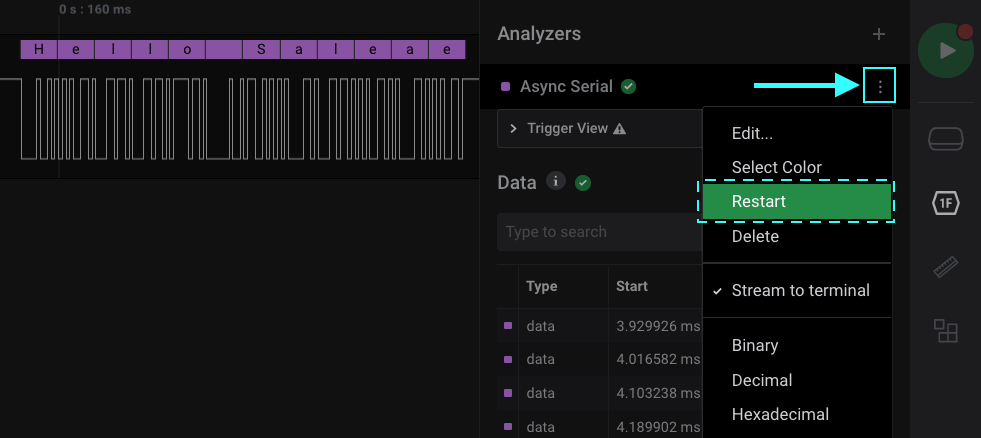Click Edit... in the analyzer menu
The image size is (981, 438).
coord(752,134)
